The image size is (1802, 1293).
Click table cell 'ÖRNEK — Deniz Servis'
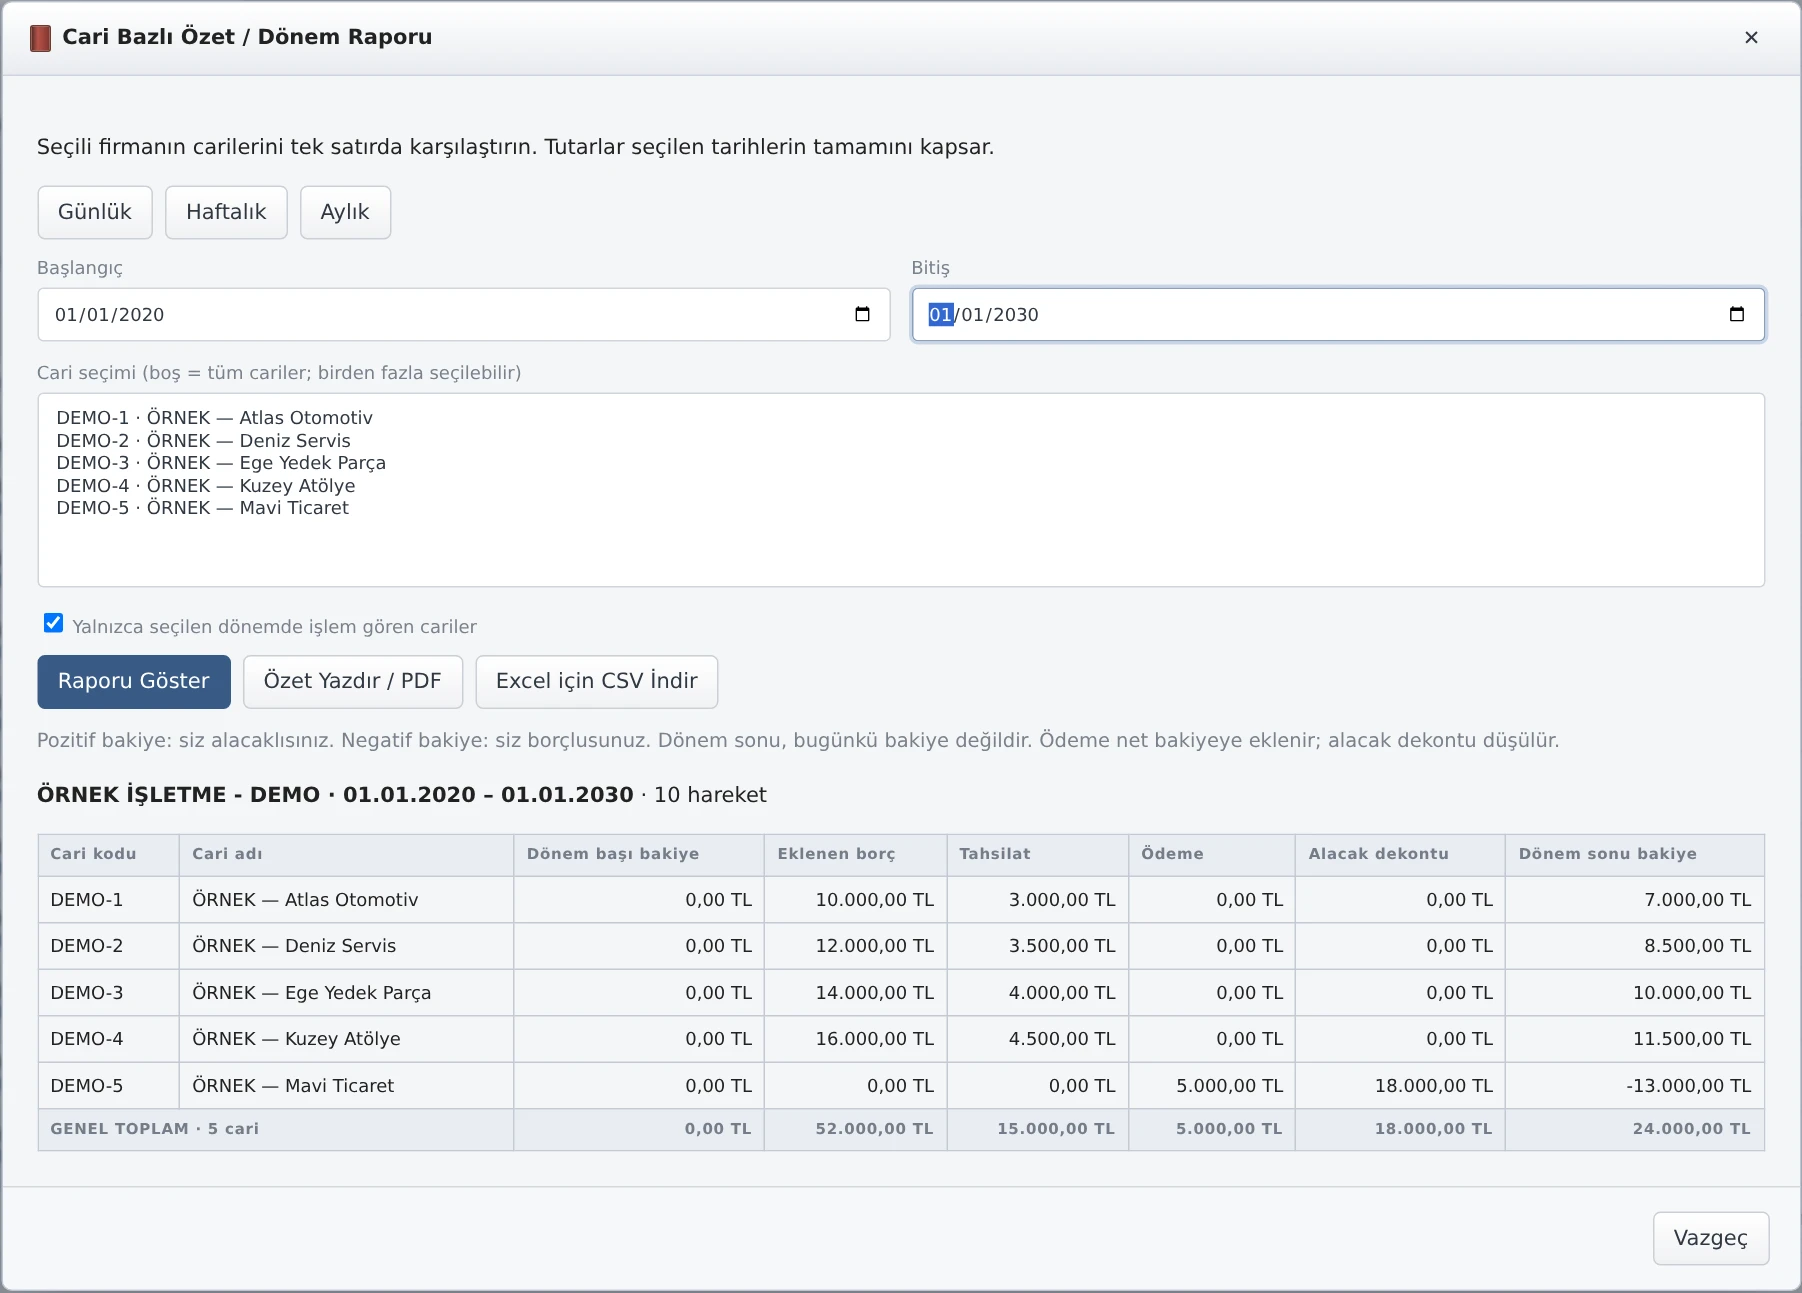point(346,946)
